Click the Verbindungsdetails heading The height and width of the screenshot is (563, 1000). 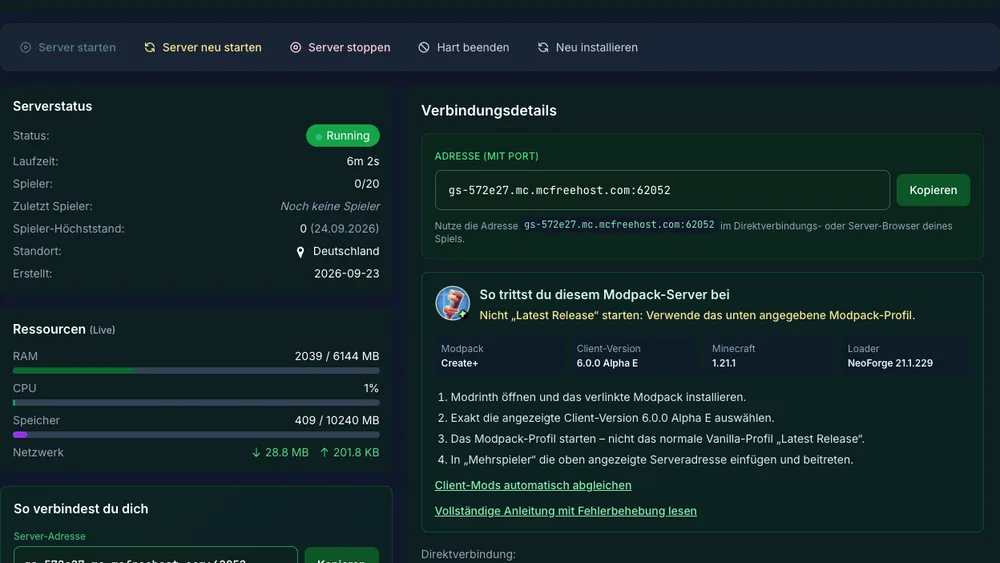489,110
